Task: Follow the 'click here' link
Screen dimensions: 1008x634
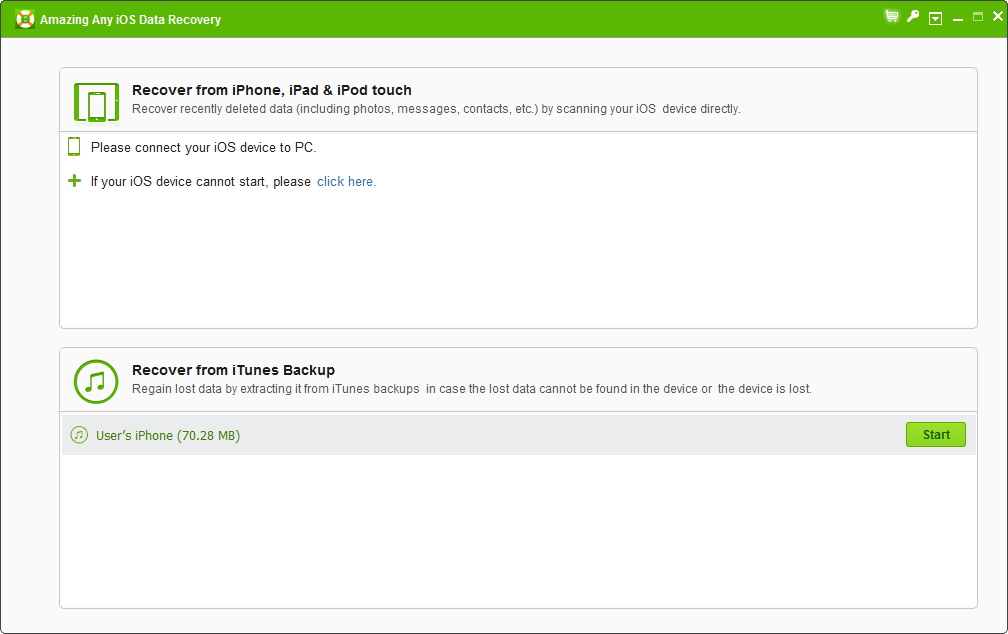Action: (346, 182)
